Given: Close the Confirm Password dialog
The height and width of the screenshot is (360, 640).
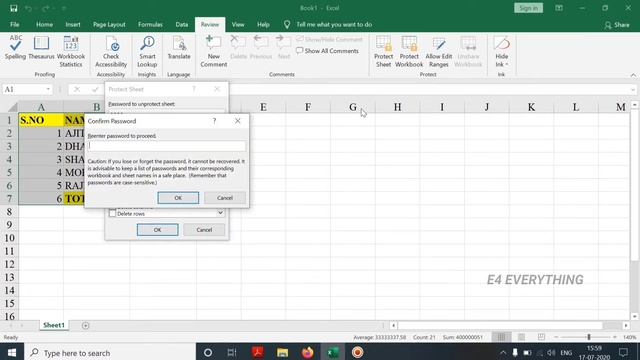Looking at the screenshot, I should tap(238, 121).
